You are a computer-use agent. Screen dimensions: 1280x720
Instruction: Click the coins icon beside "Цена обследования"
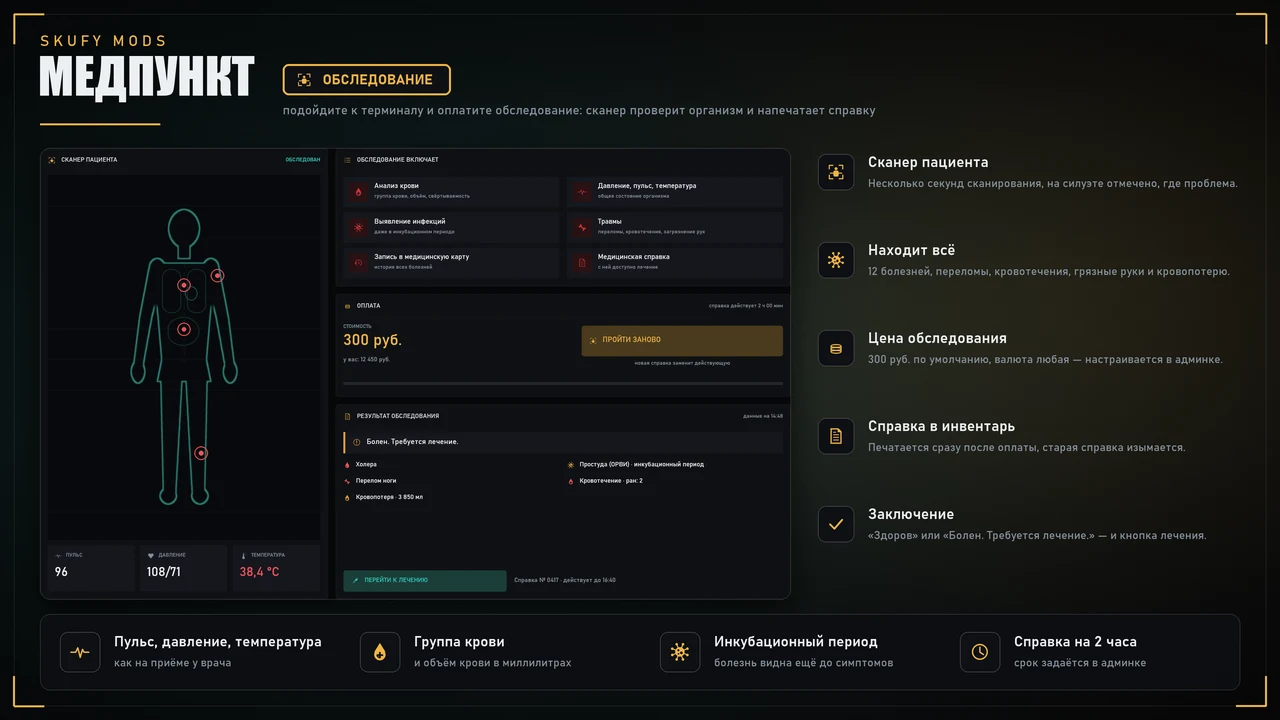tap(836, 348)
